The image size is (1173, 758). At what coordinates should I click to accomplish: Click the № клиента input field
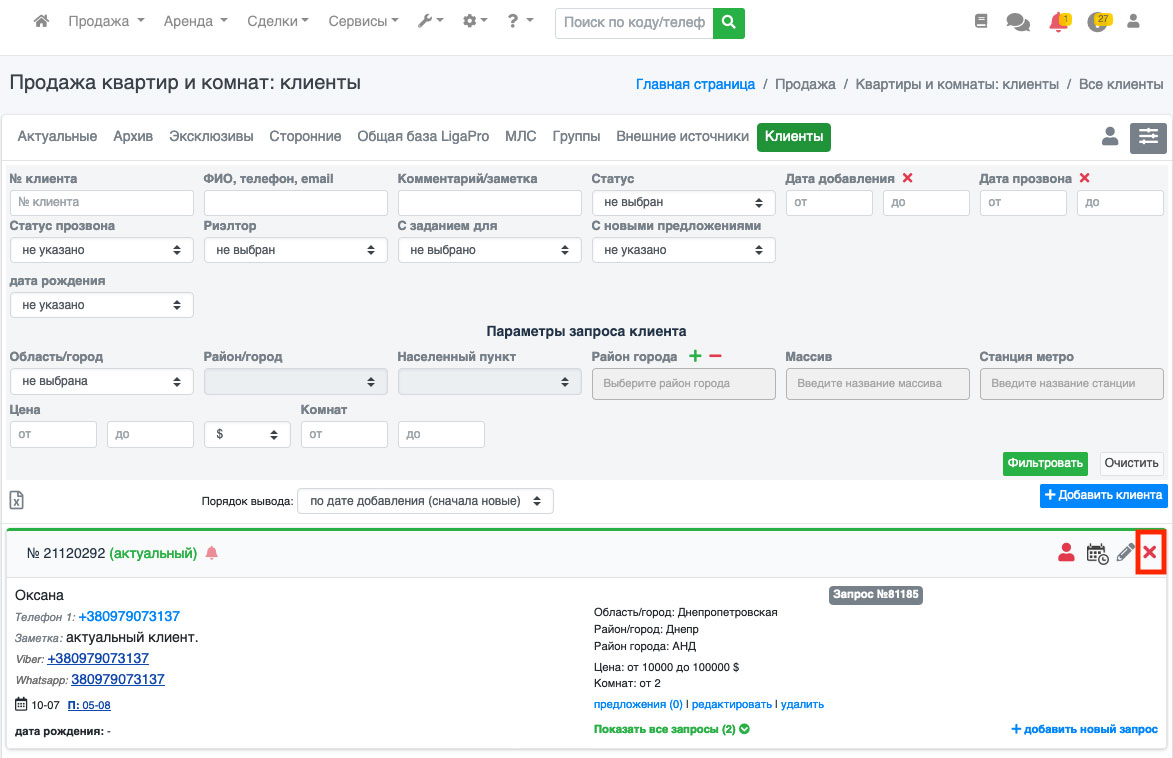tap(101, 202)
